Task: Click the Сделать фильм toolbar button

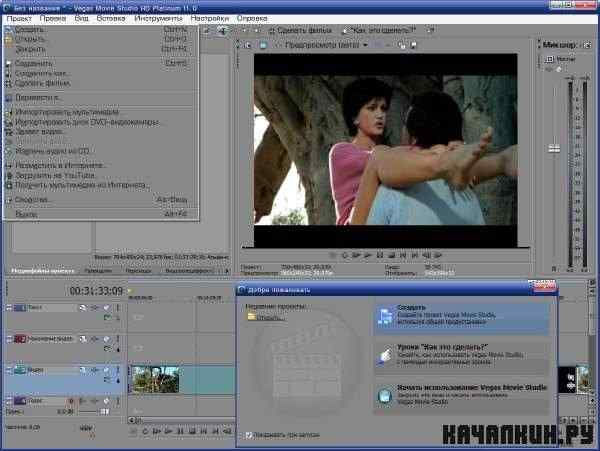Action: click(x=300, y=30)
